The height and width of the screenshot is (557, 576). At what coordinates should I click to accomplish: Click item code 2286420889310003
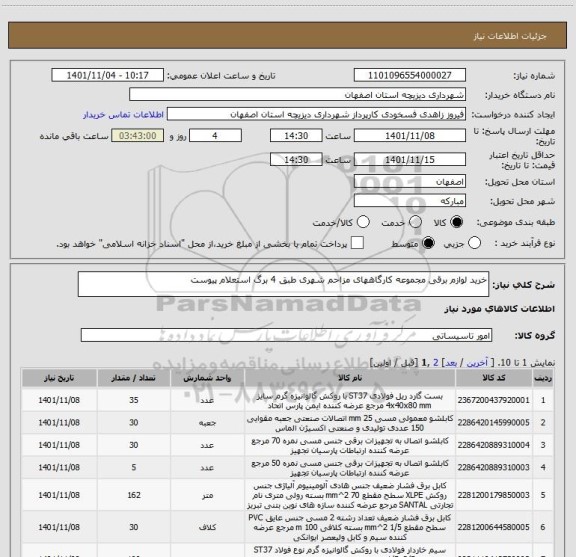pos(493,467)
